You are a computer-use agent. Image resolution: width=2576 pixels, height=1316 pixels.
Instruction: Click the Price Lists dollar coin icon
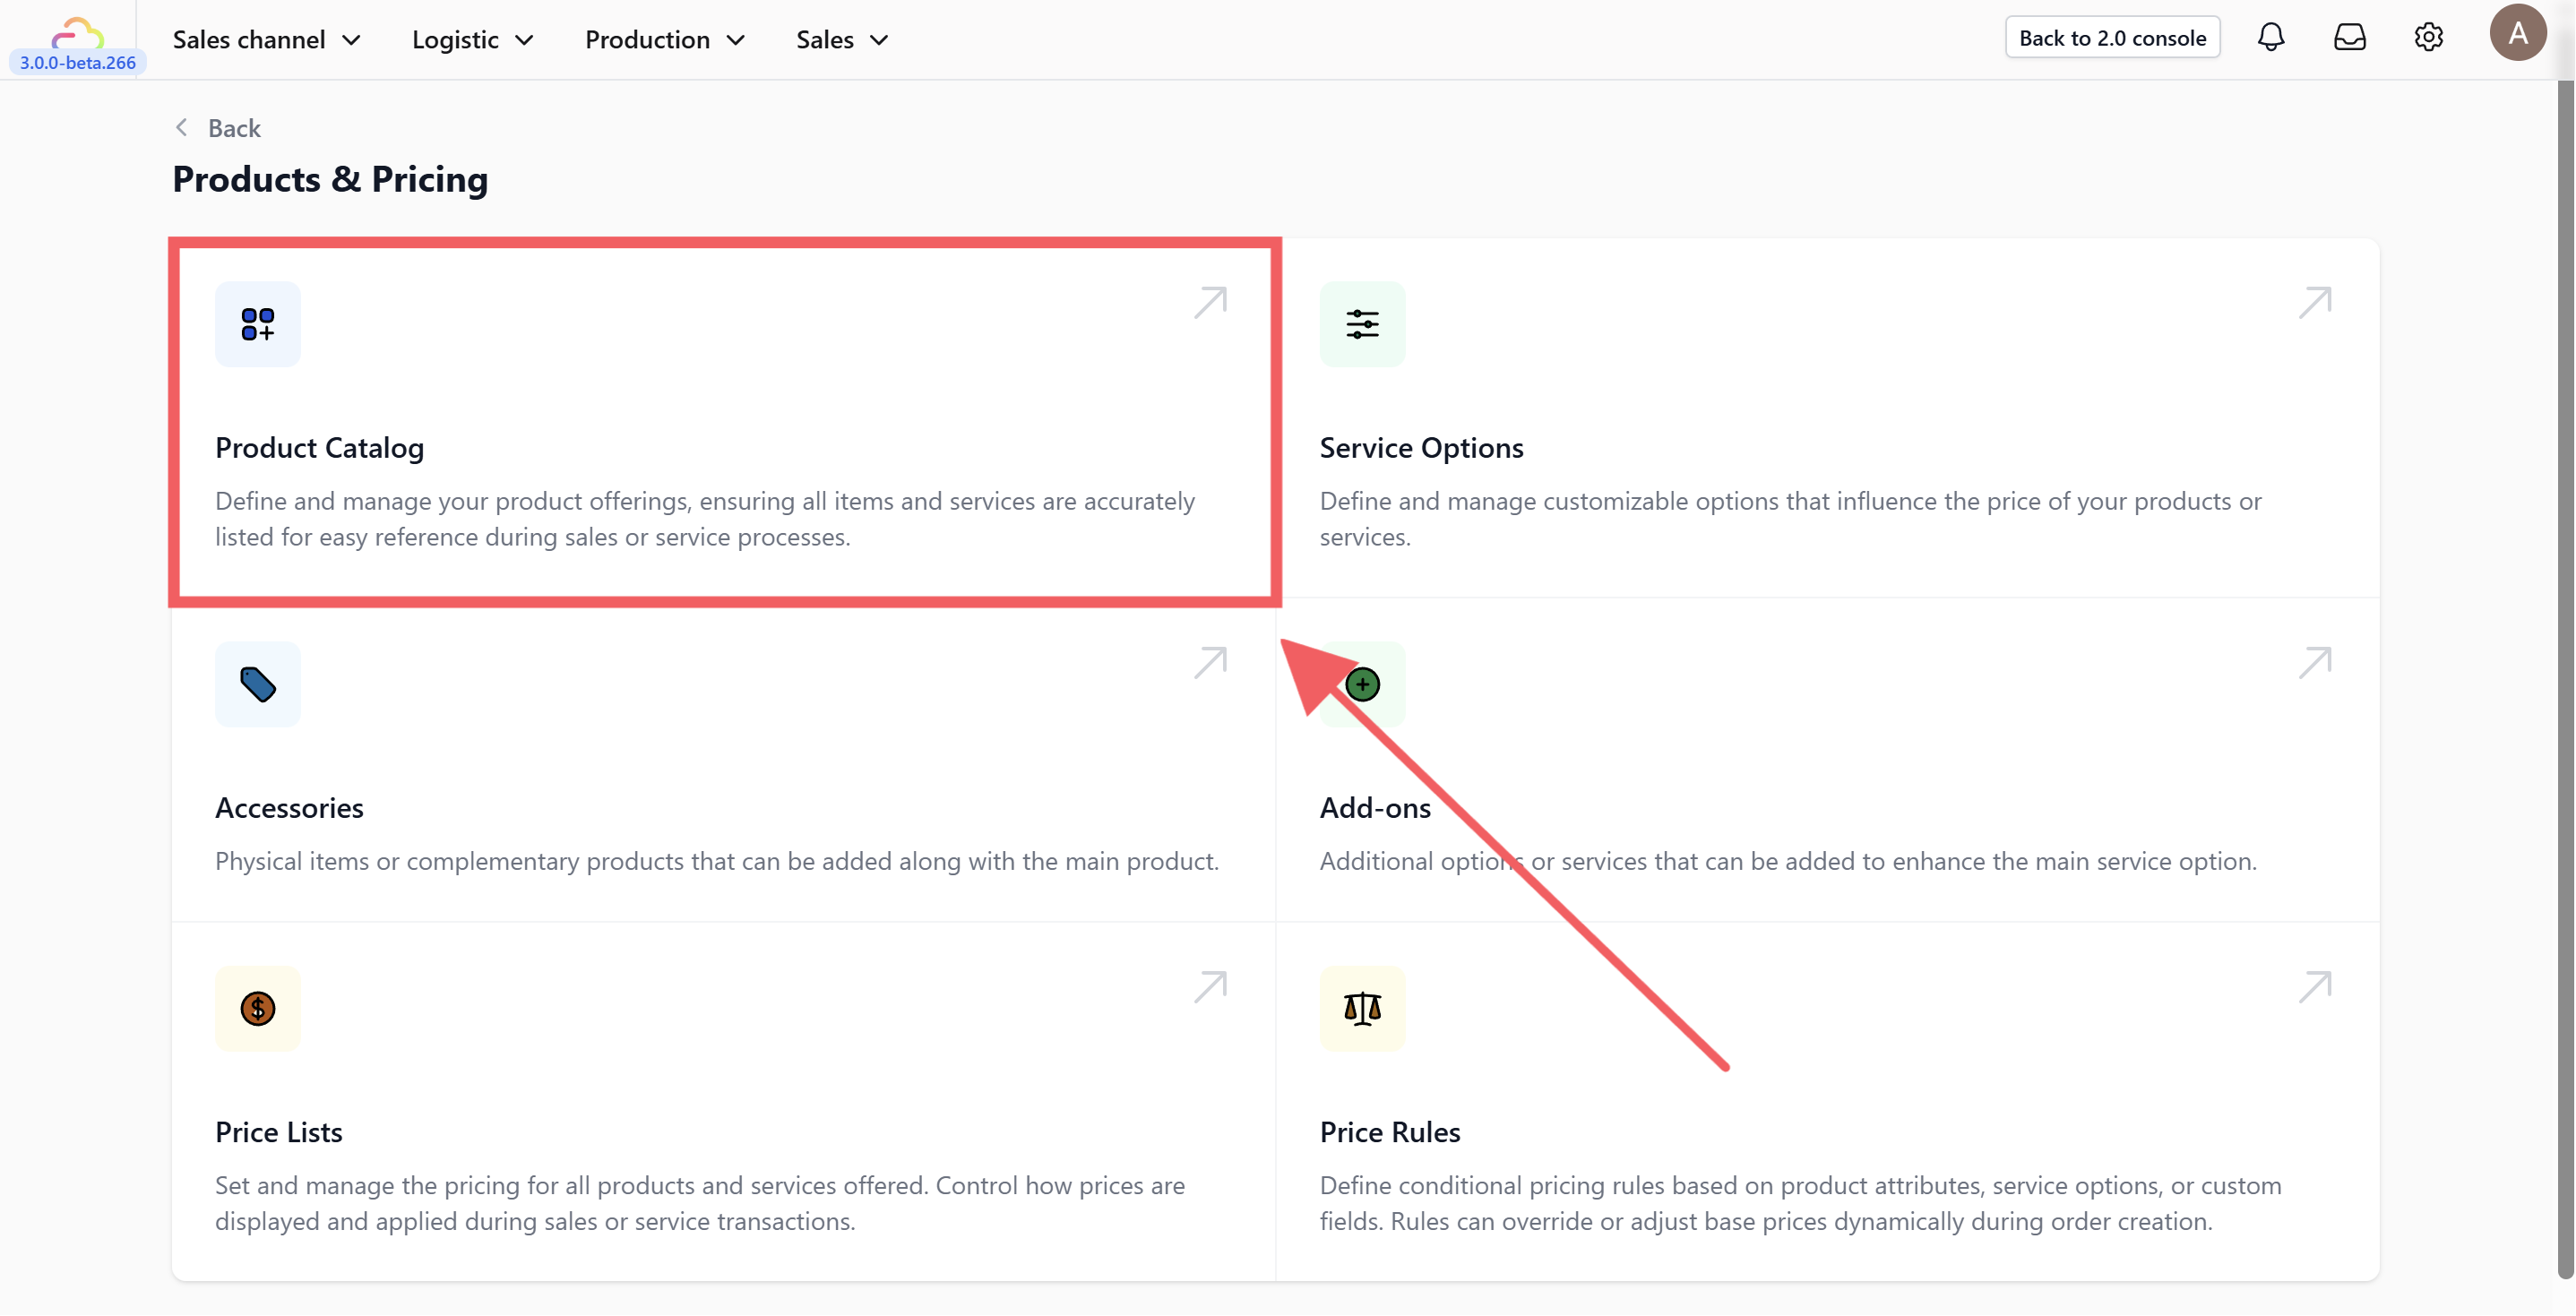(x=257, y=1008)
